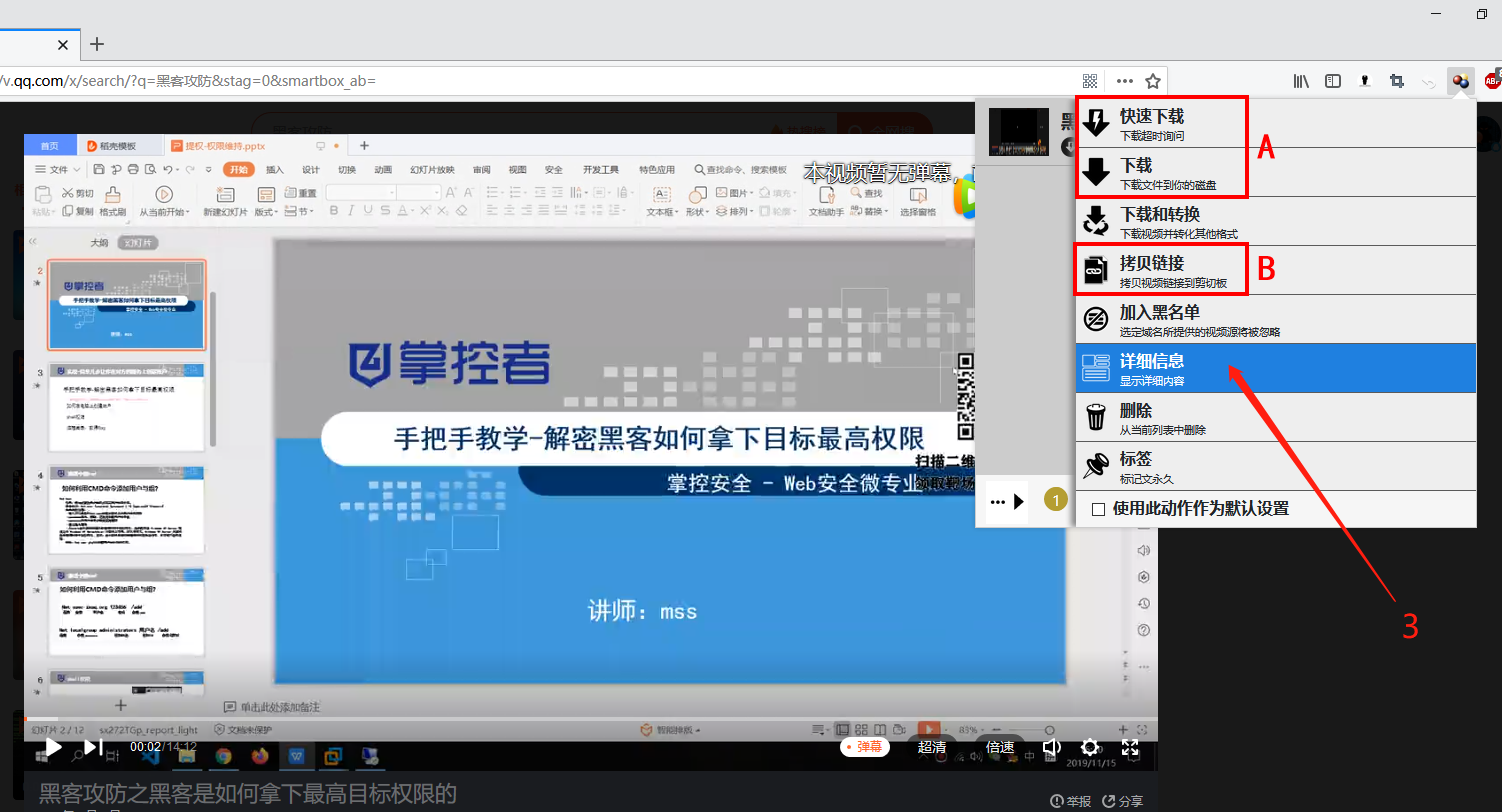Pick the 下载和转换 download and convert entry
This screenshot has height=812, width=1502.
[x=1276, y=221]
